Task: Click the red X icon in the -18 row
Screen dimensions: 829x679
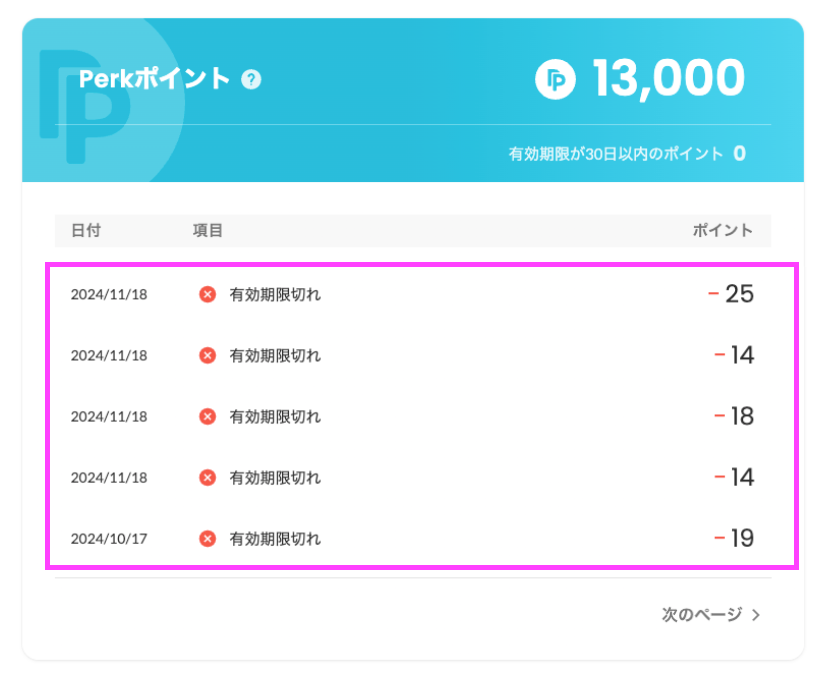Action: click(x=208, y=417)
